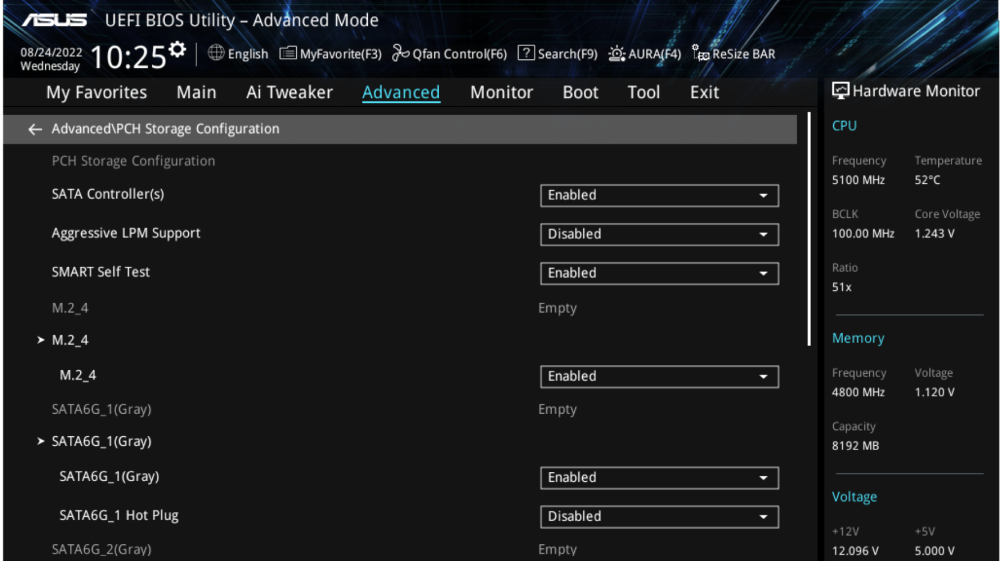Image resolution: width=1000 pixels, height=561 pixels.
Task: Open the AURA(F4) lighting icon
Action: pos(616,54)
